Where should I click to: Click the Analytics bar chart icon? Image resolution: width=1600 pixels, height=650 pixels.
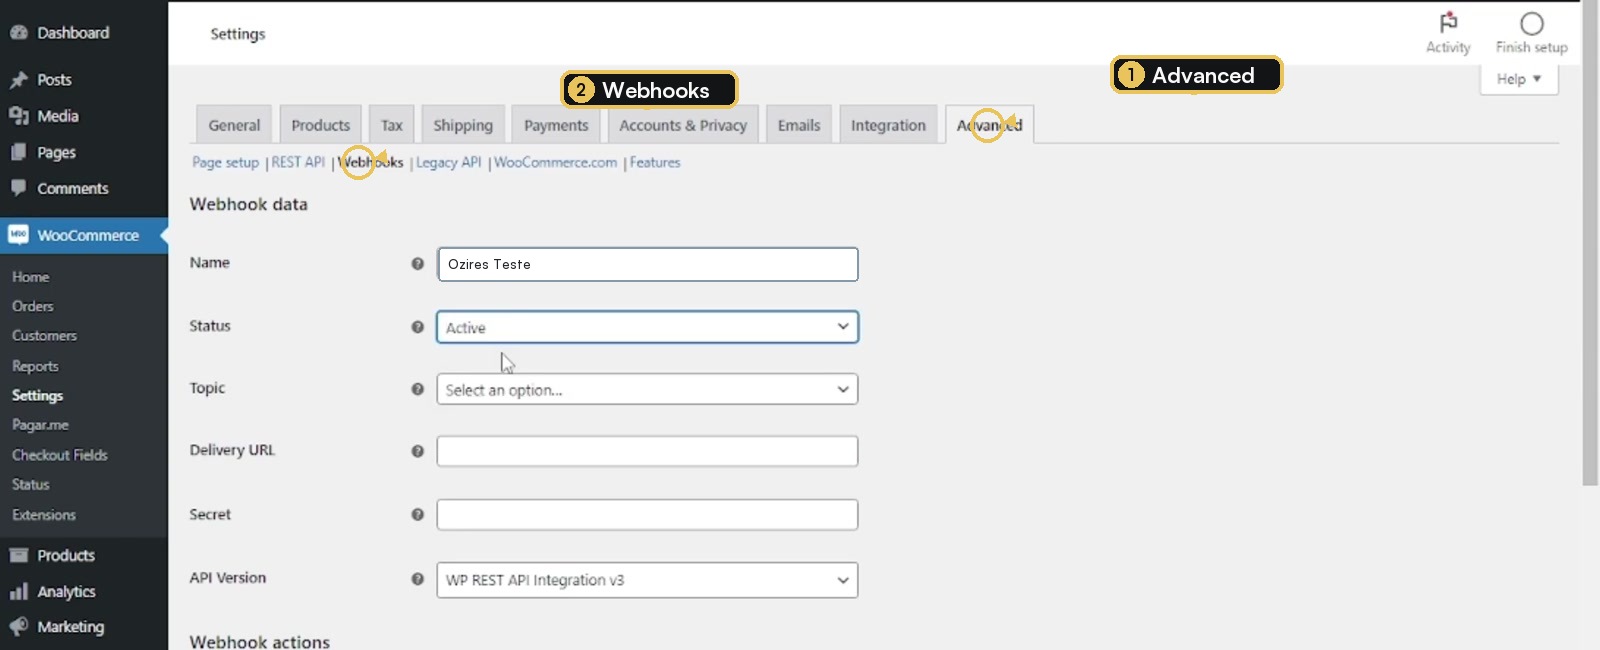coord(18,591)
